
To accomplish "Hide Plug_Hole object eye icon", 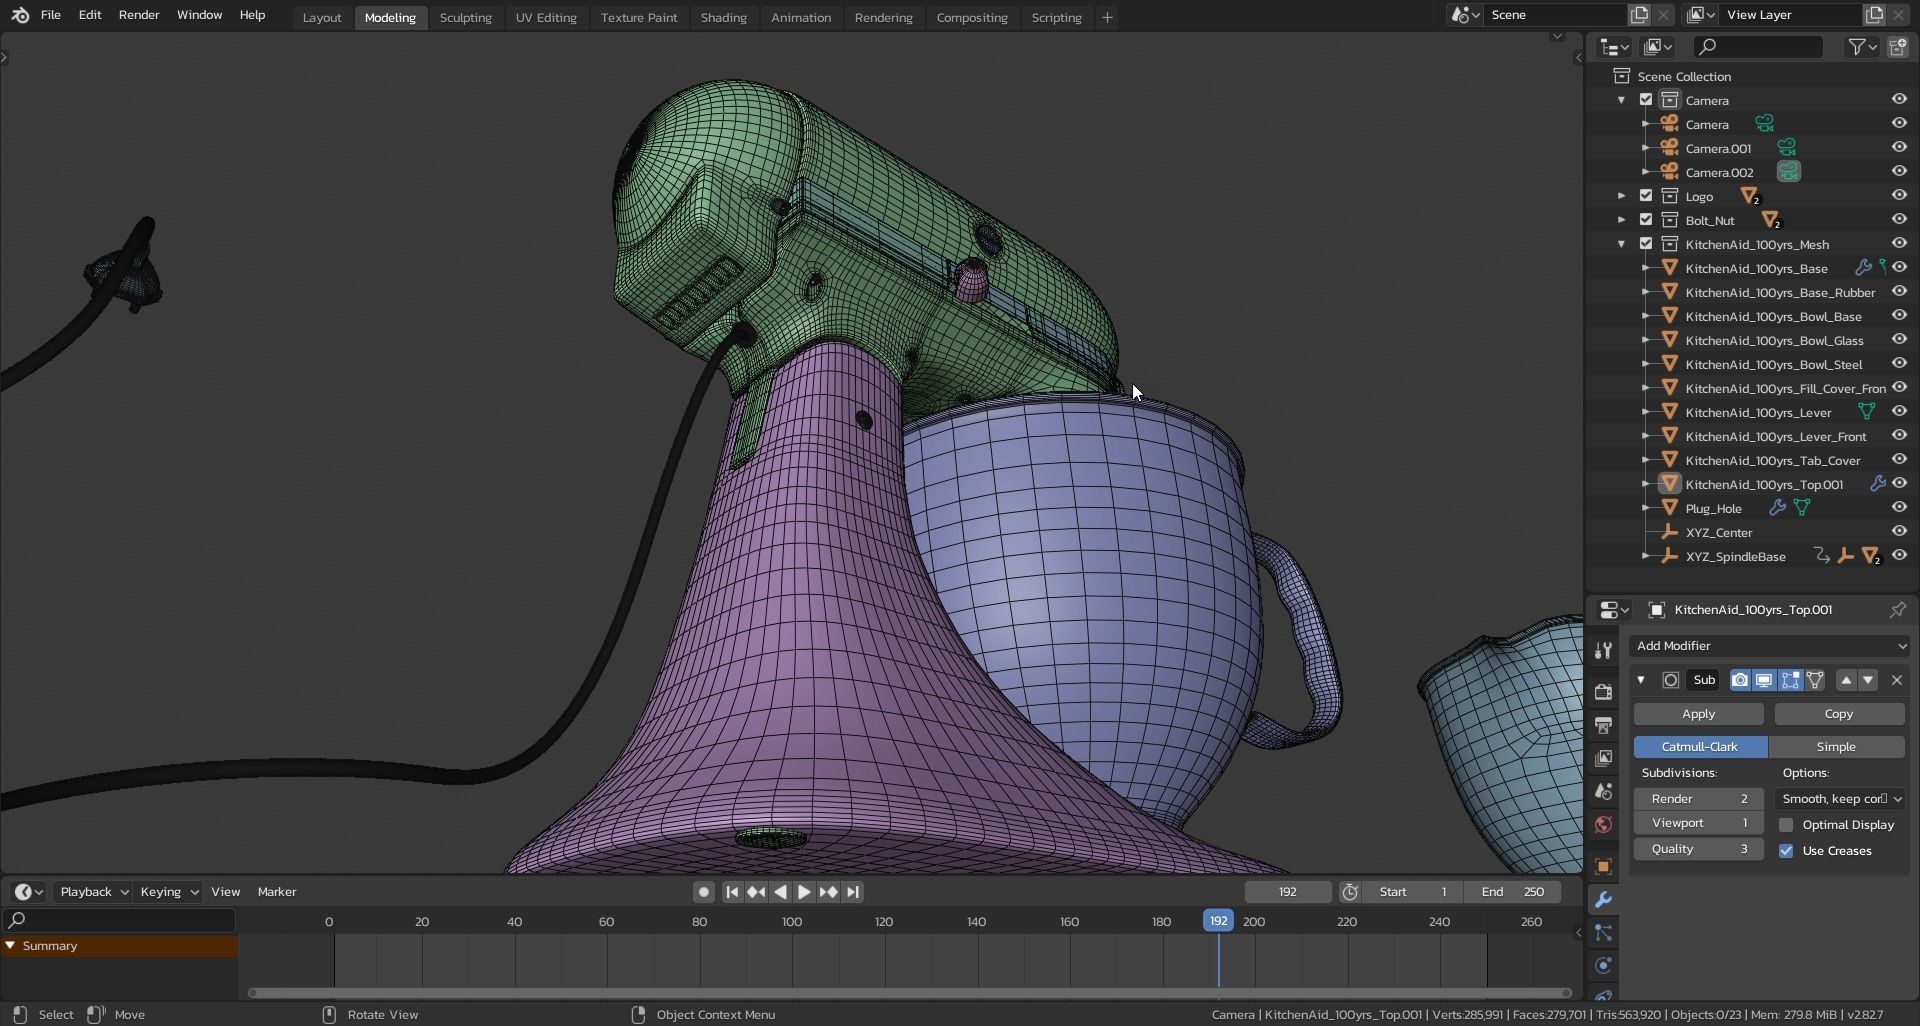I will click(x=1898, y=508).
